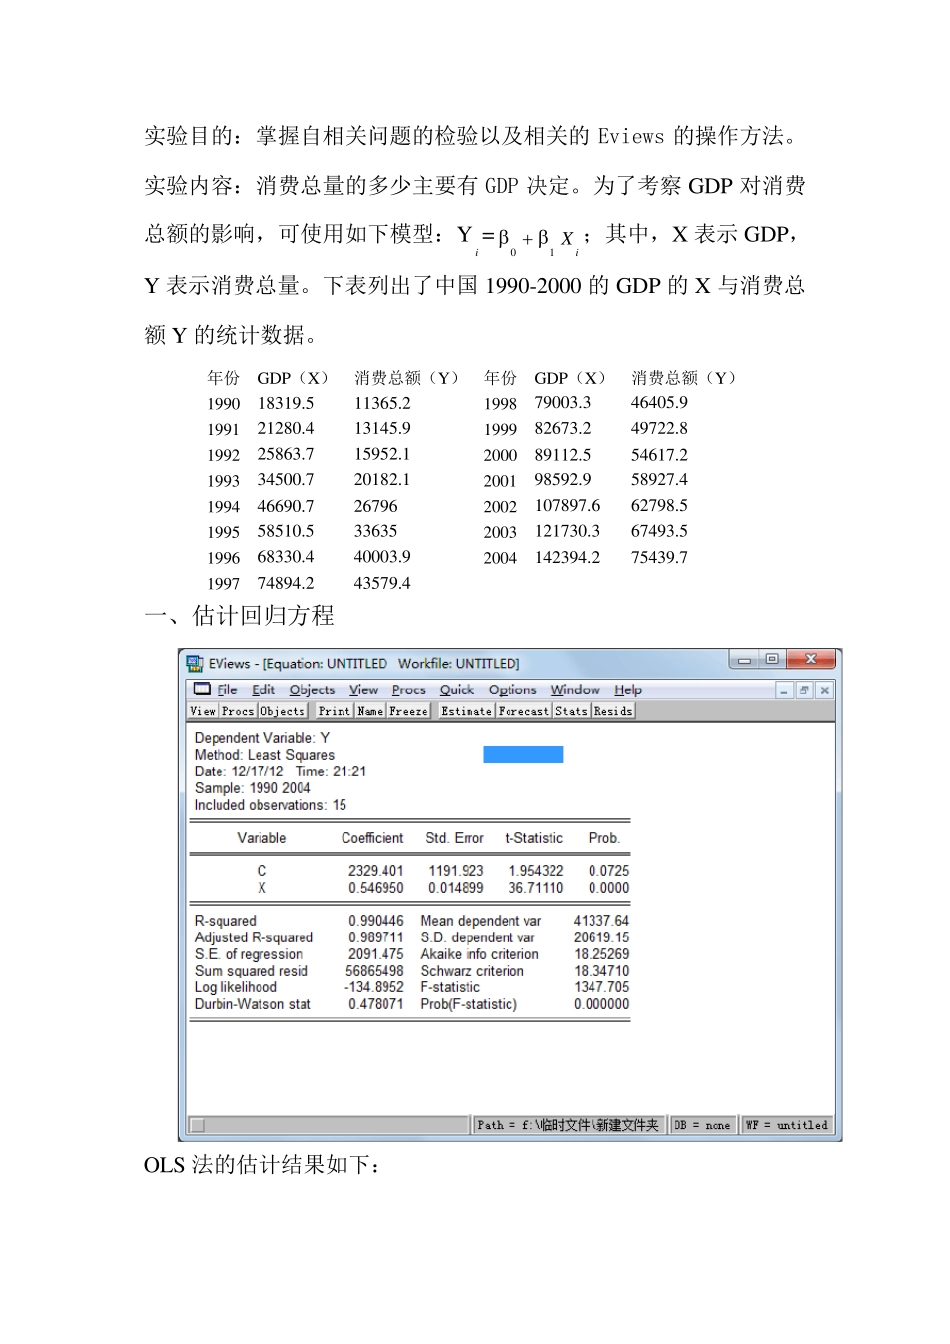Image resolution: width=950 pixels, height=1344 pixels.
Task: Open the File menu
Action: pos(227,690)
